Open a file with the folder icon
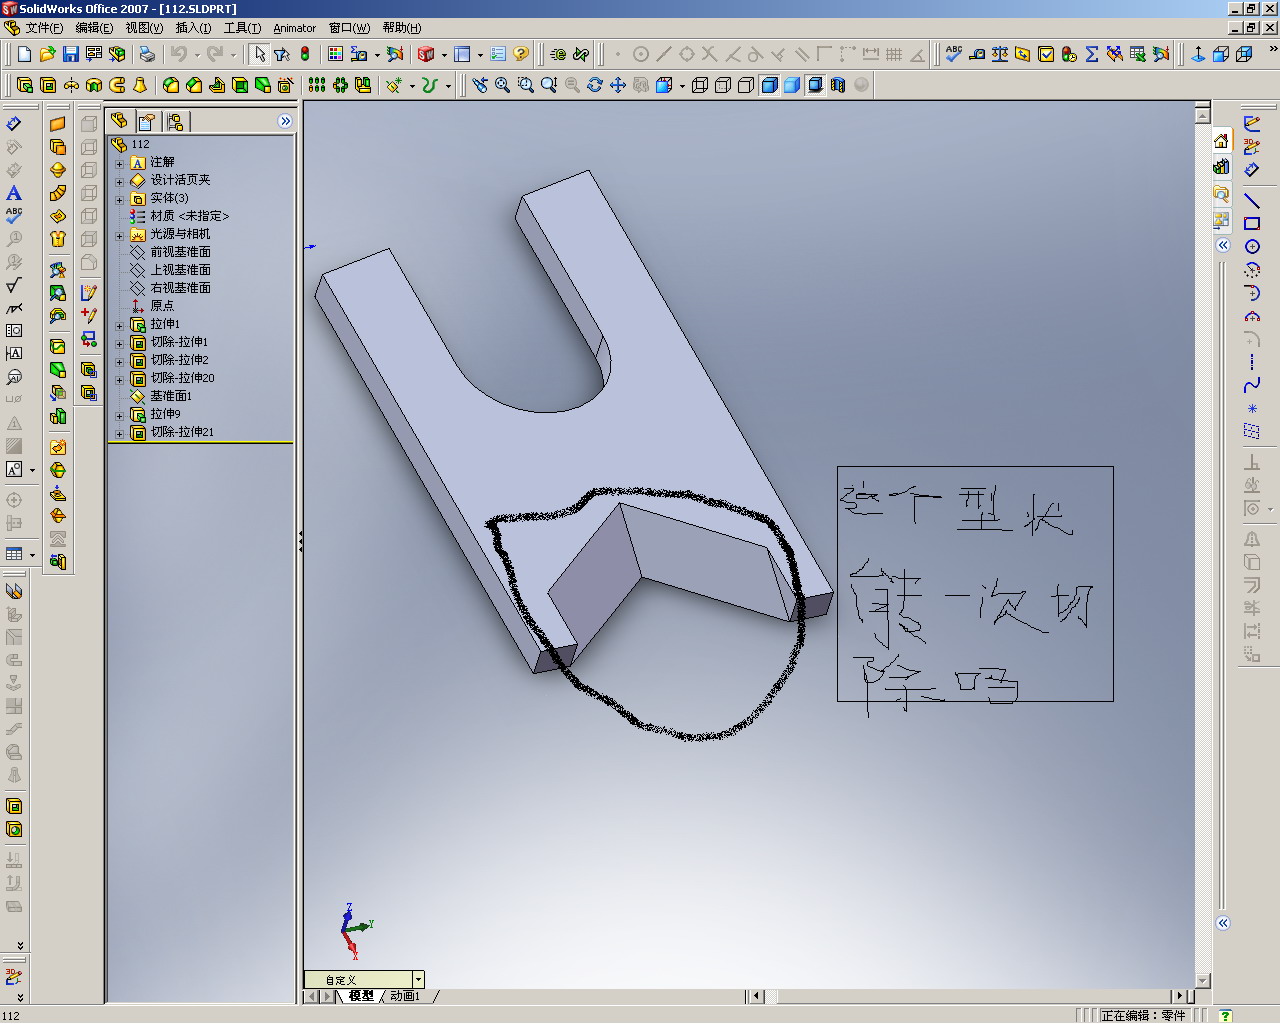The height and width of the screenshot is (1024, 1280). 47,54
